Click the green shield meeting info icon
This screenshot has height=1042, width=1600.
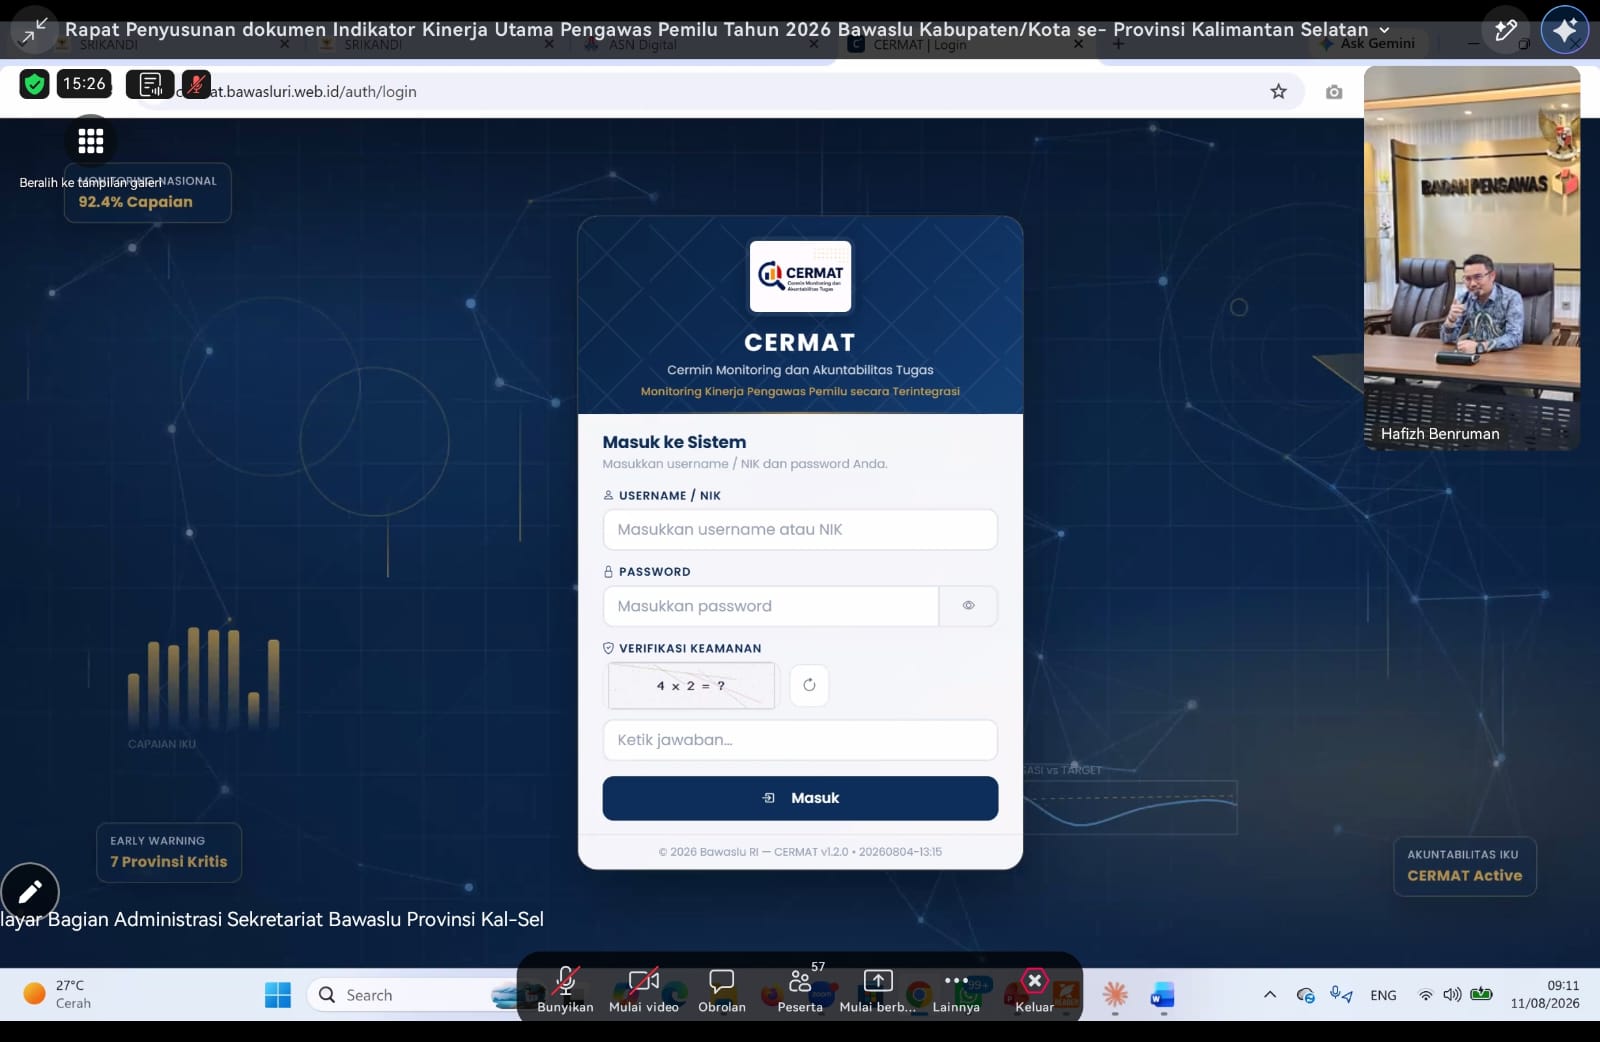tap(35, 84)
